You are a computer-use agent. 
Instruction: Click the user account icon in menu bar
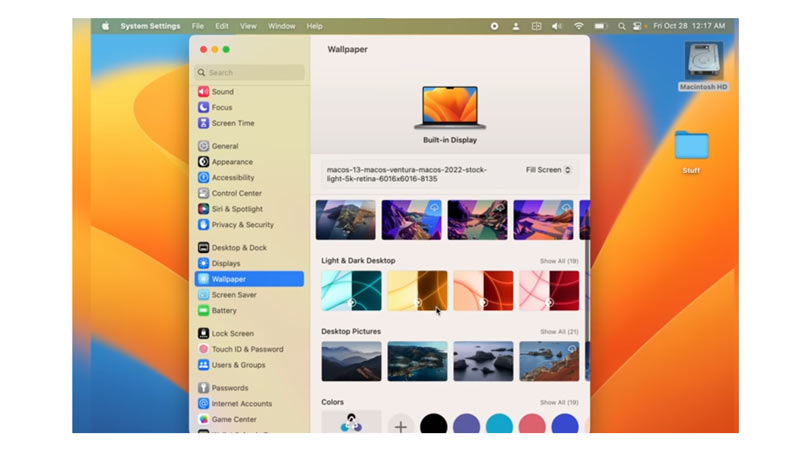516,26
